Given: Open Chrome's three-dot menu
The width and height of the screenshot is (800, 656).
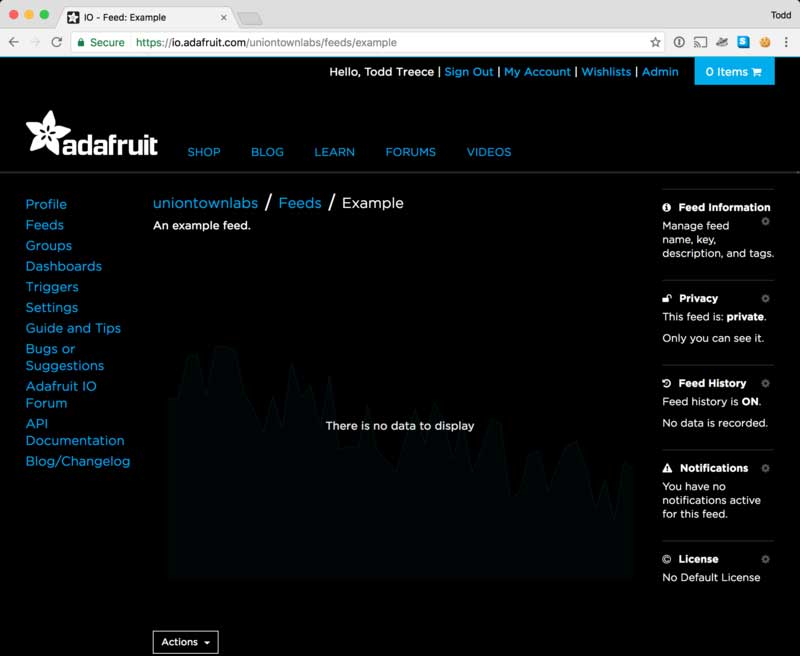Looking at the screenshot, I should click(787, 42).
